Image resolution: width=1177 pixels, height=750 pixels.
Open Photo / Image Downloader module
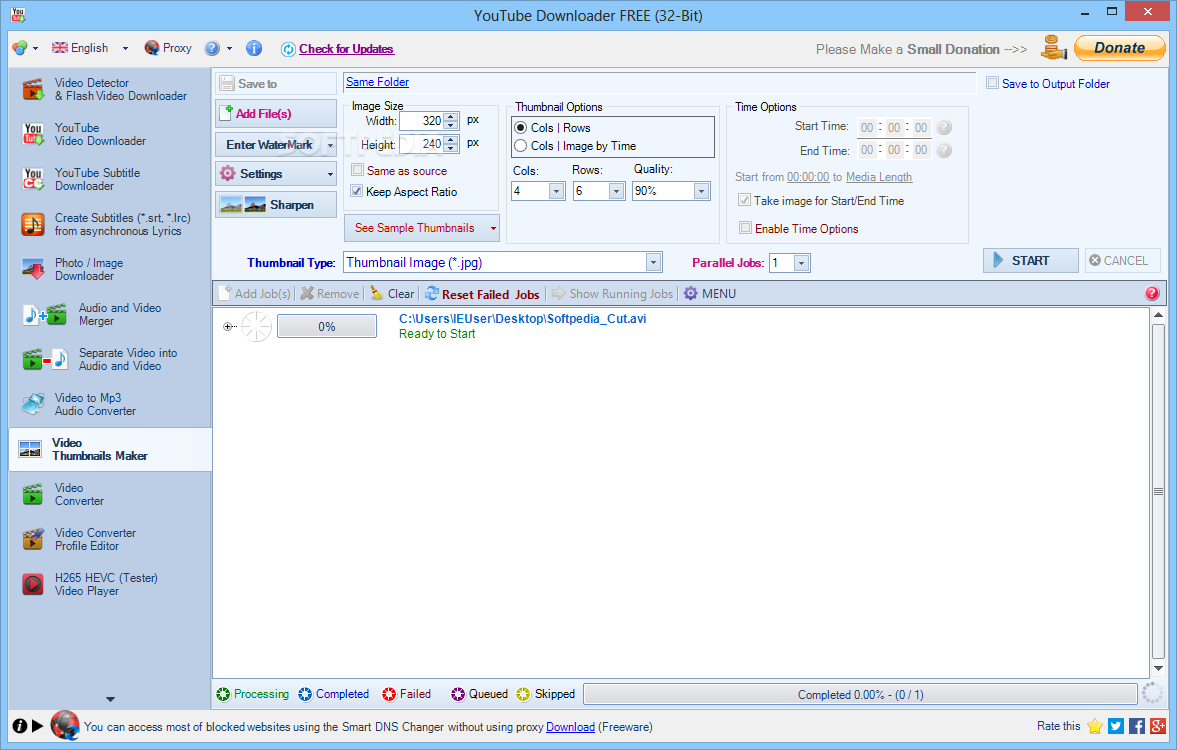tap(73, 270)
